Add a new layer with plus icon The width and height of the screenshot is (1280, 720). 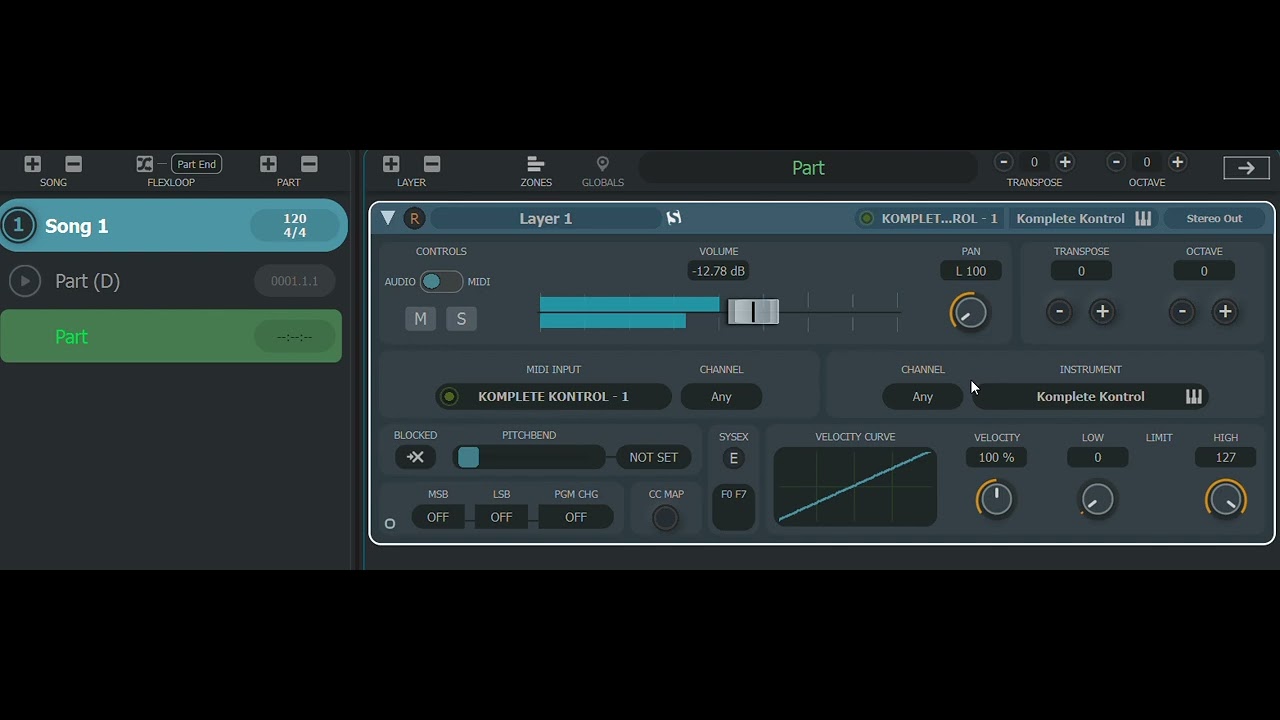click(391, 164)
